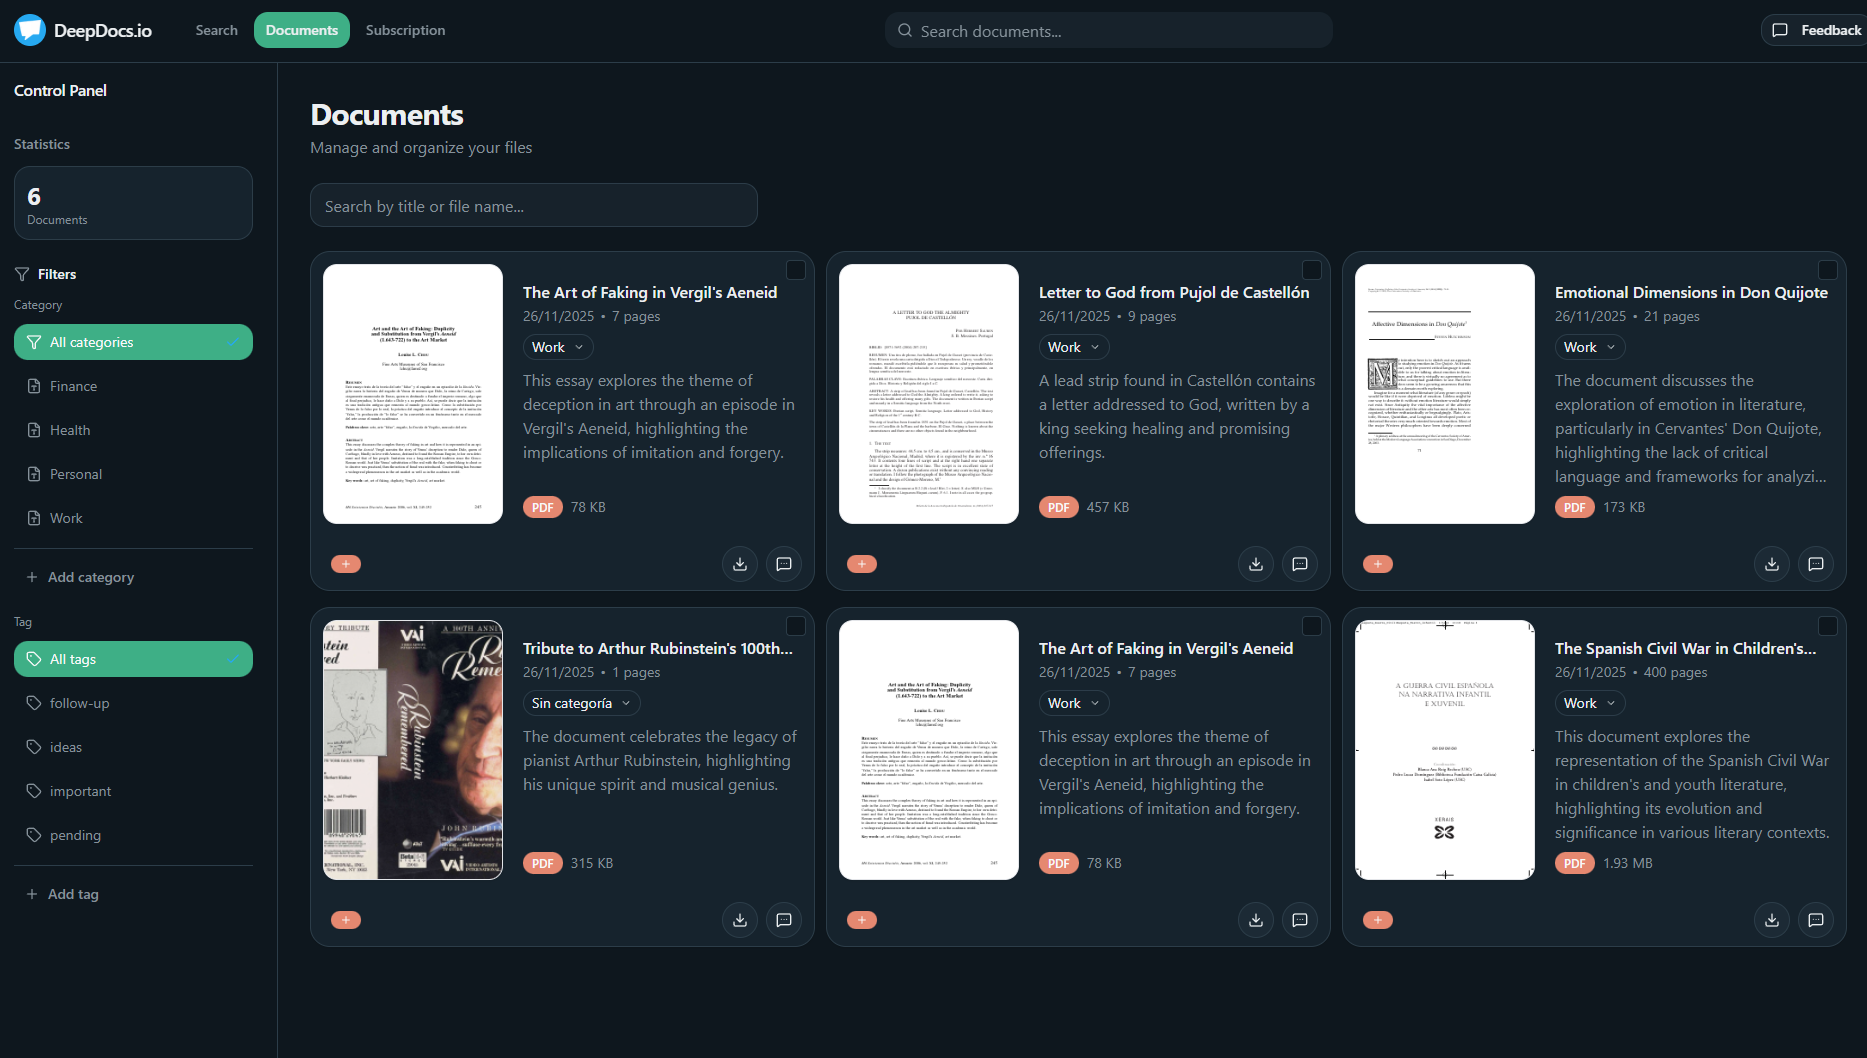The width and height of the screenshot is (1867, 1058).
Task: Click Add category in the sidebar
Action: pos(80,576)
